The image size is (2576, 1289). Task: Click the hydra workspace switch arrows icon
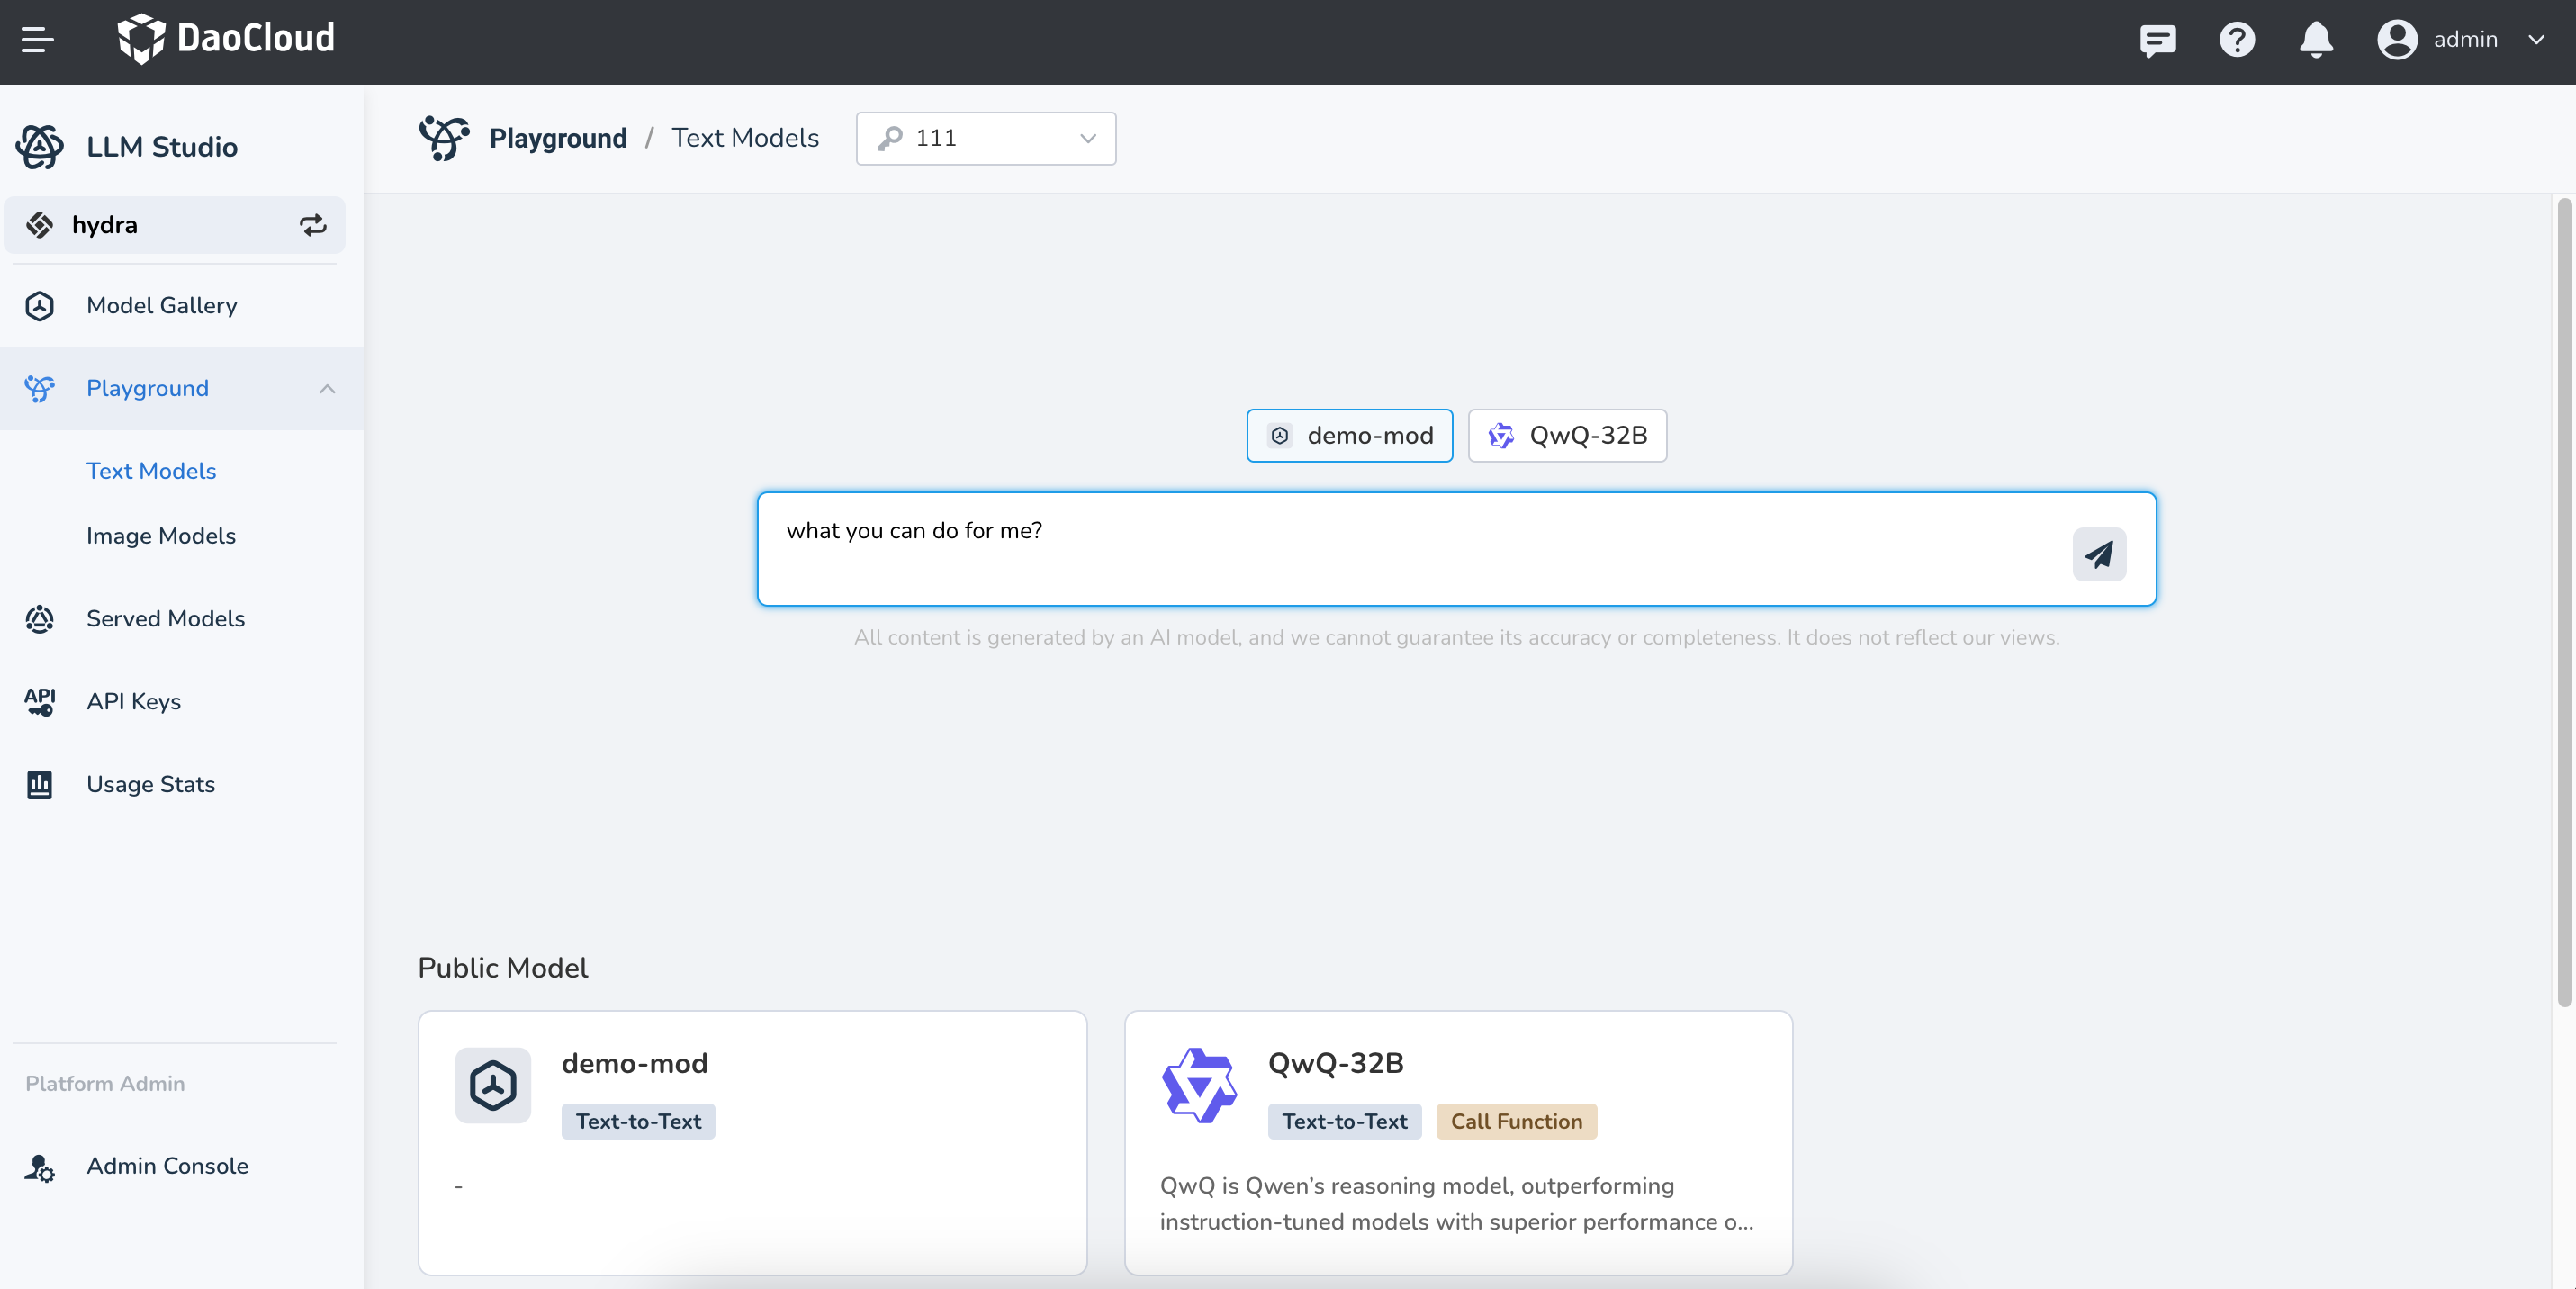click(313, 225)
